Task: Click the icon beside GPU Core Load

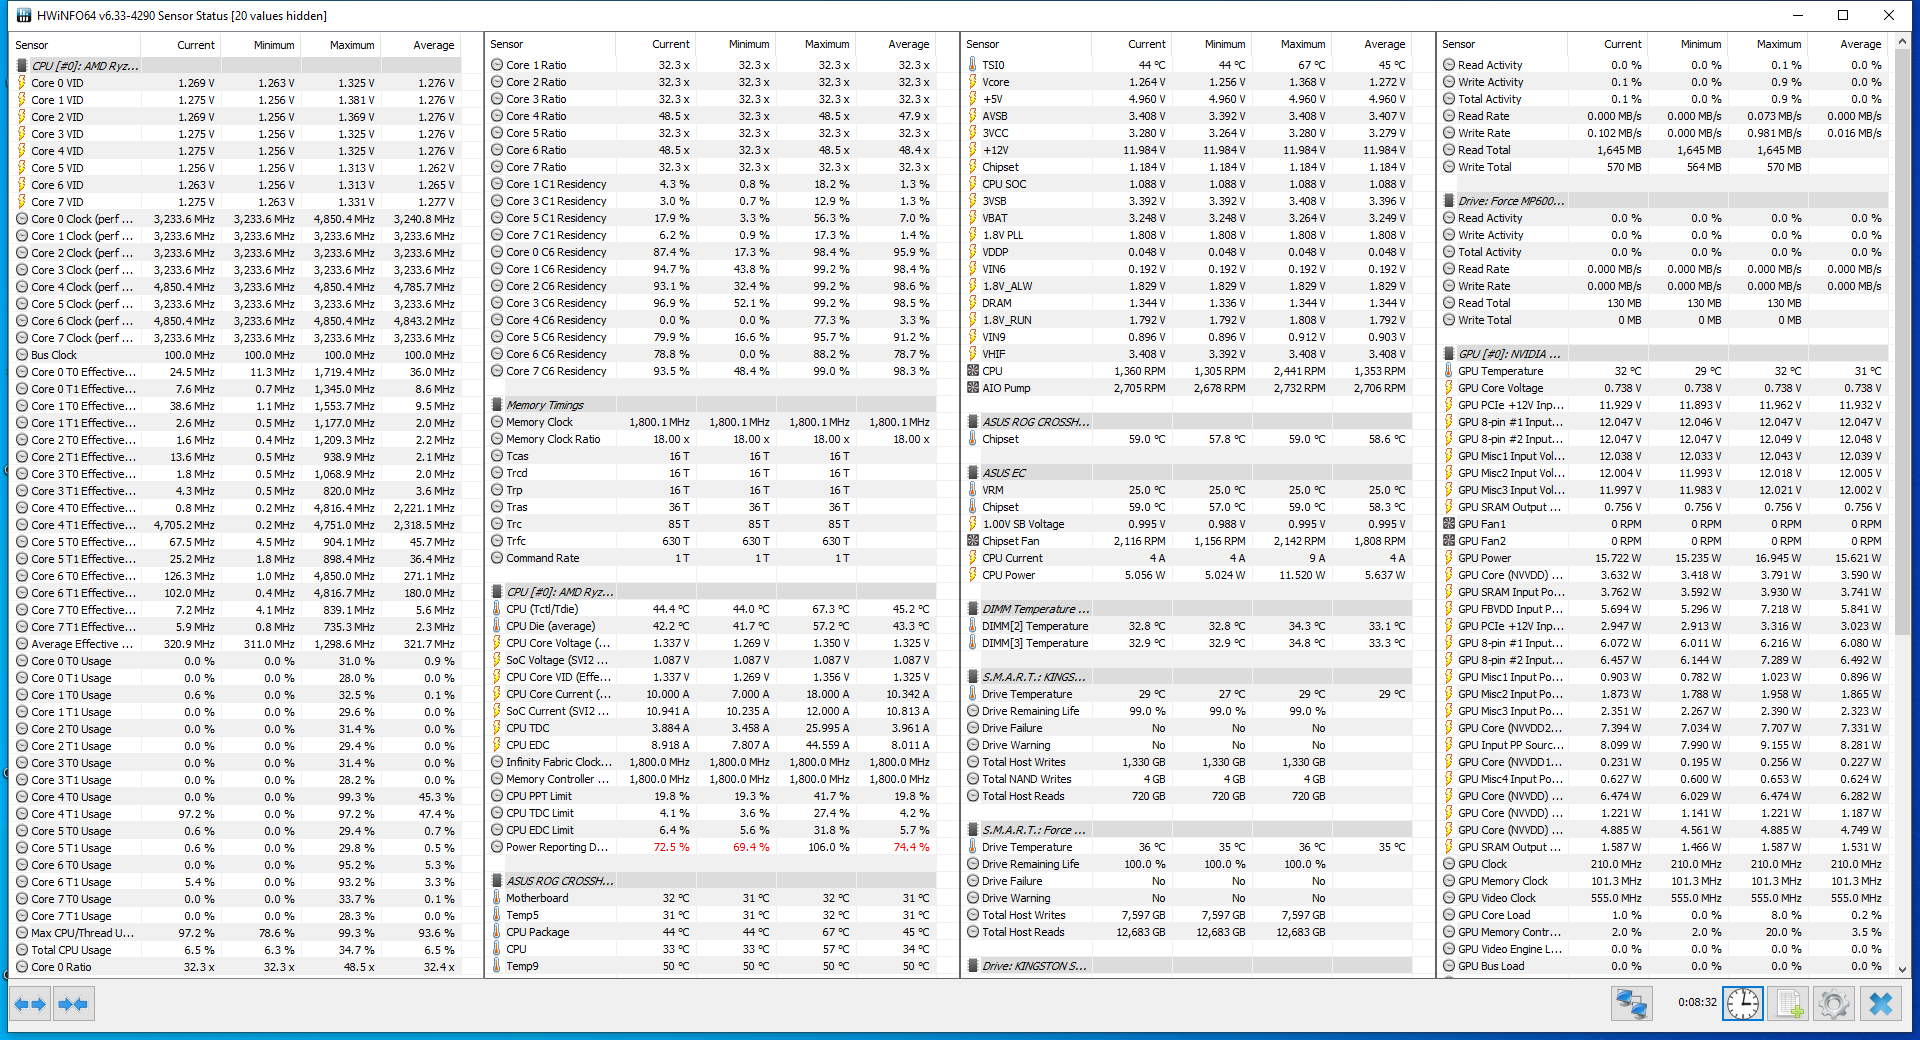Action: click(x=1449, y=915)
